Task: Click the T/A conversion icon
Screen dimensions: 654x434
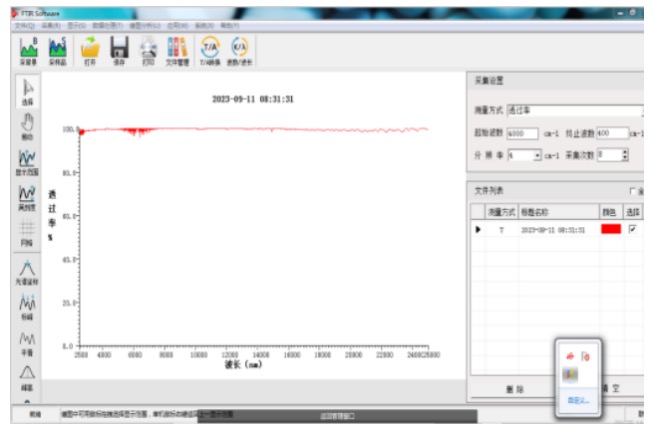Action: (x=210, y=48)
